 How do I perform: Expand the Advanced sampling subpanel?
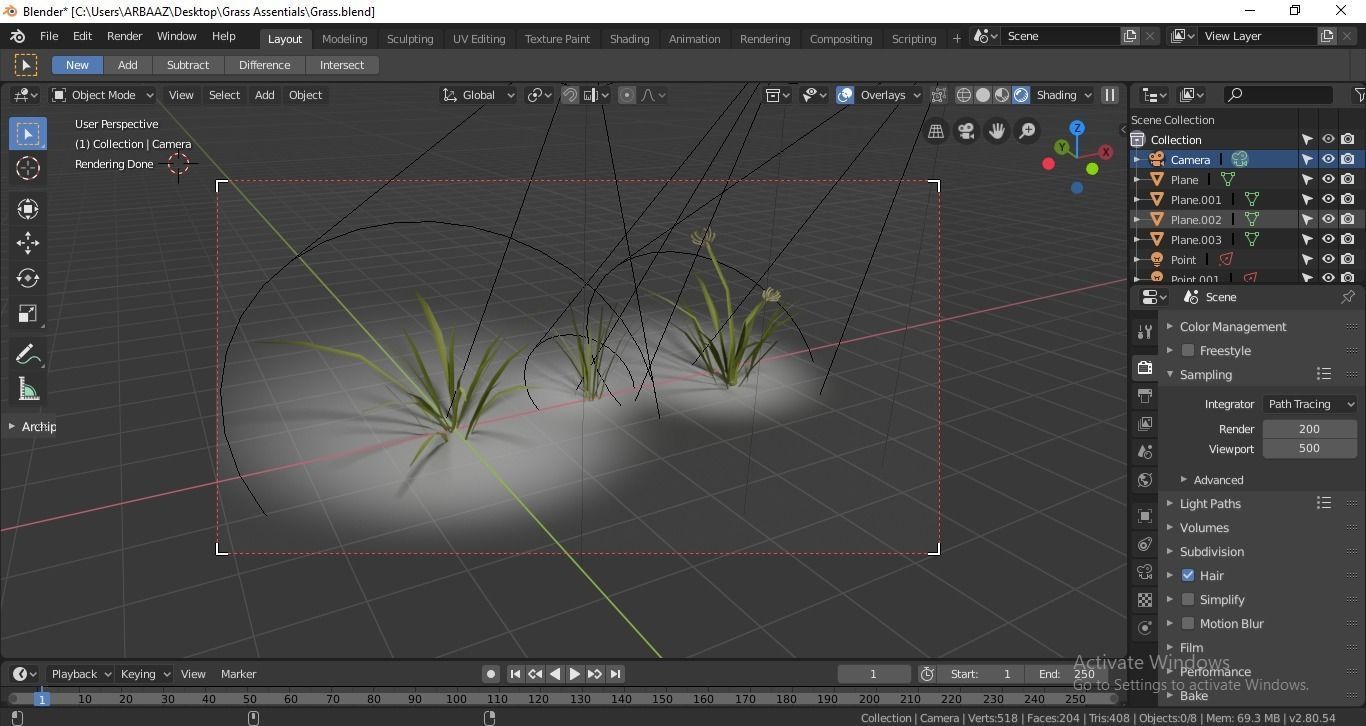point(1218,480)
